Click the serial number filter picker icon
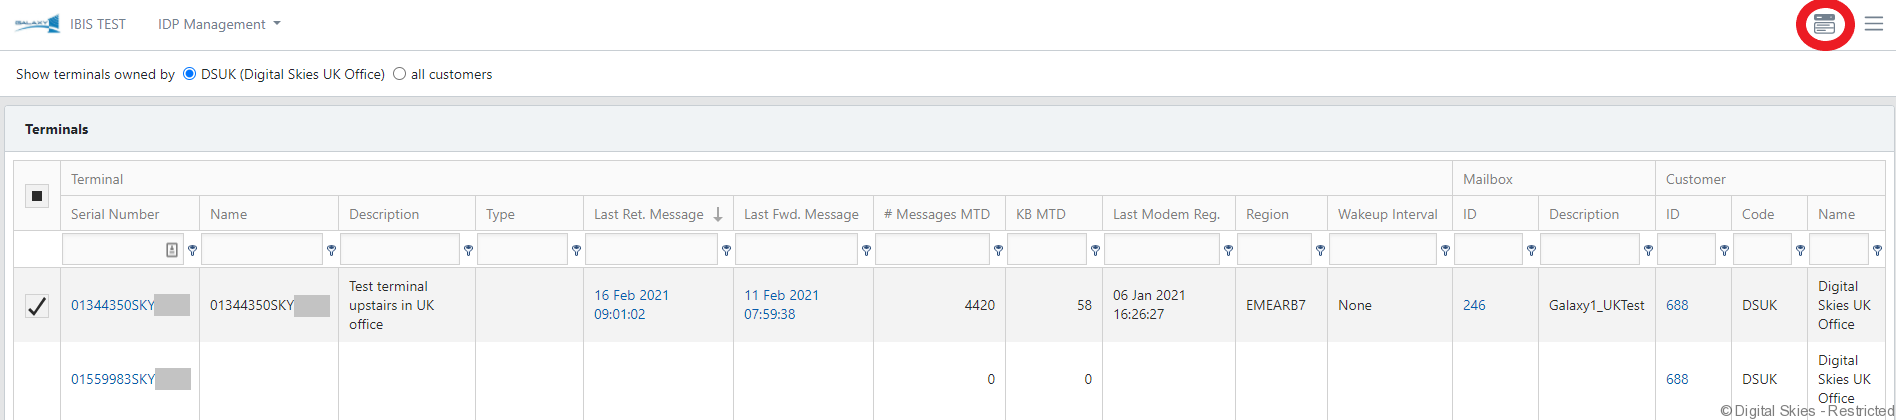This screenshot has width=1896, height=420. [172, 250]
